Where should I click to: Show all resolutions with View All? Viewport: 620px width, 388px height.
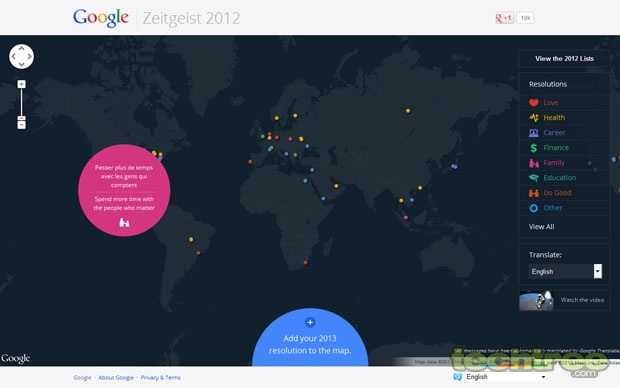(x=541, y=227)
